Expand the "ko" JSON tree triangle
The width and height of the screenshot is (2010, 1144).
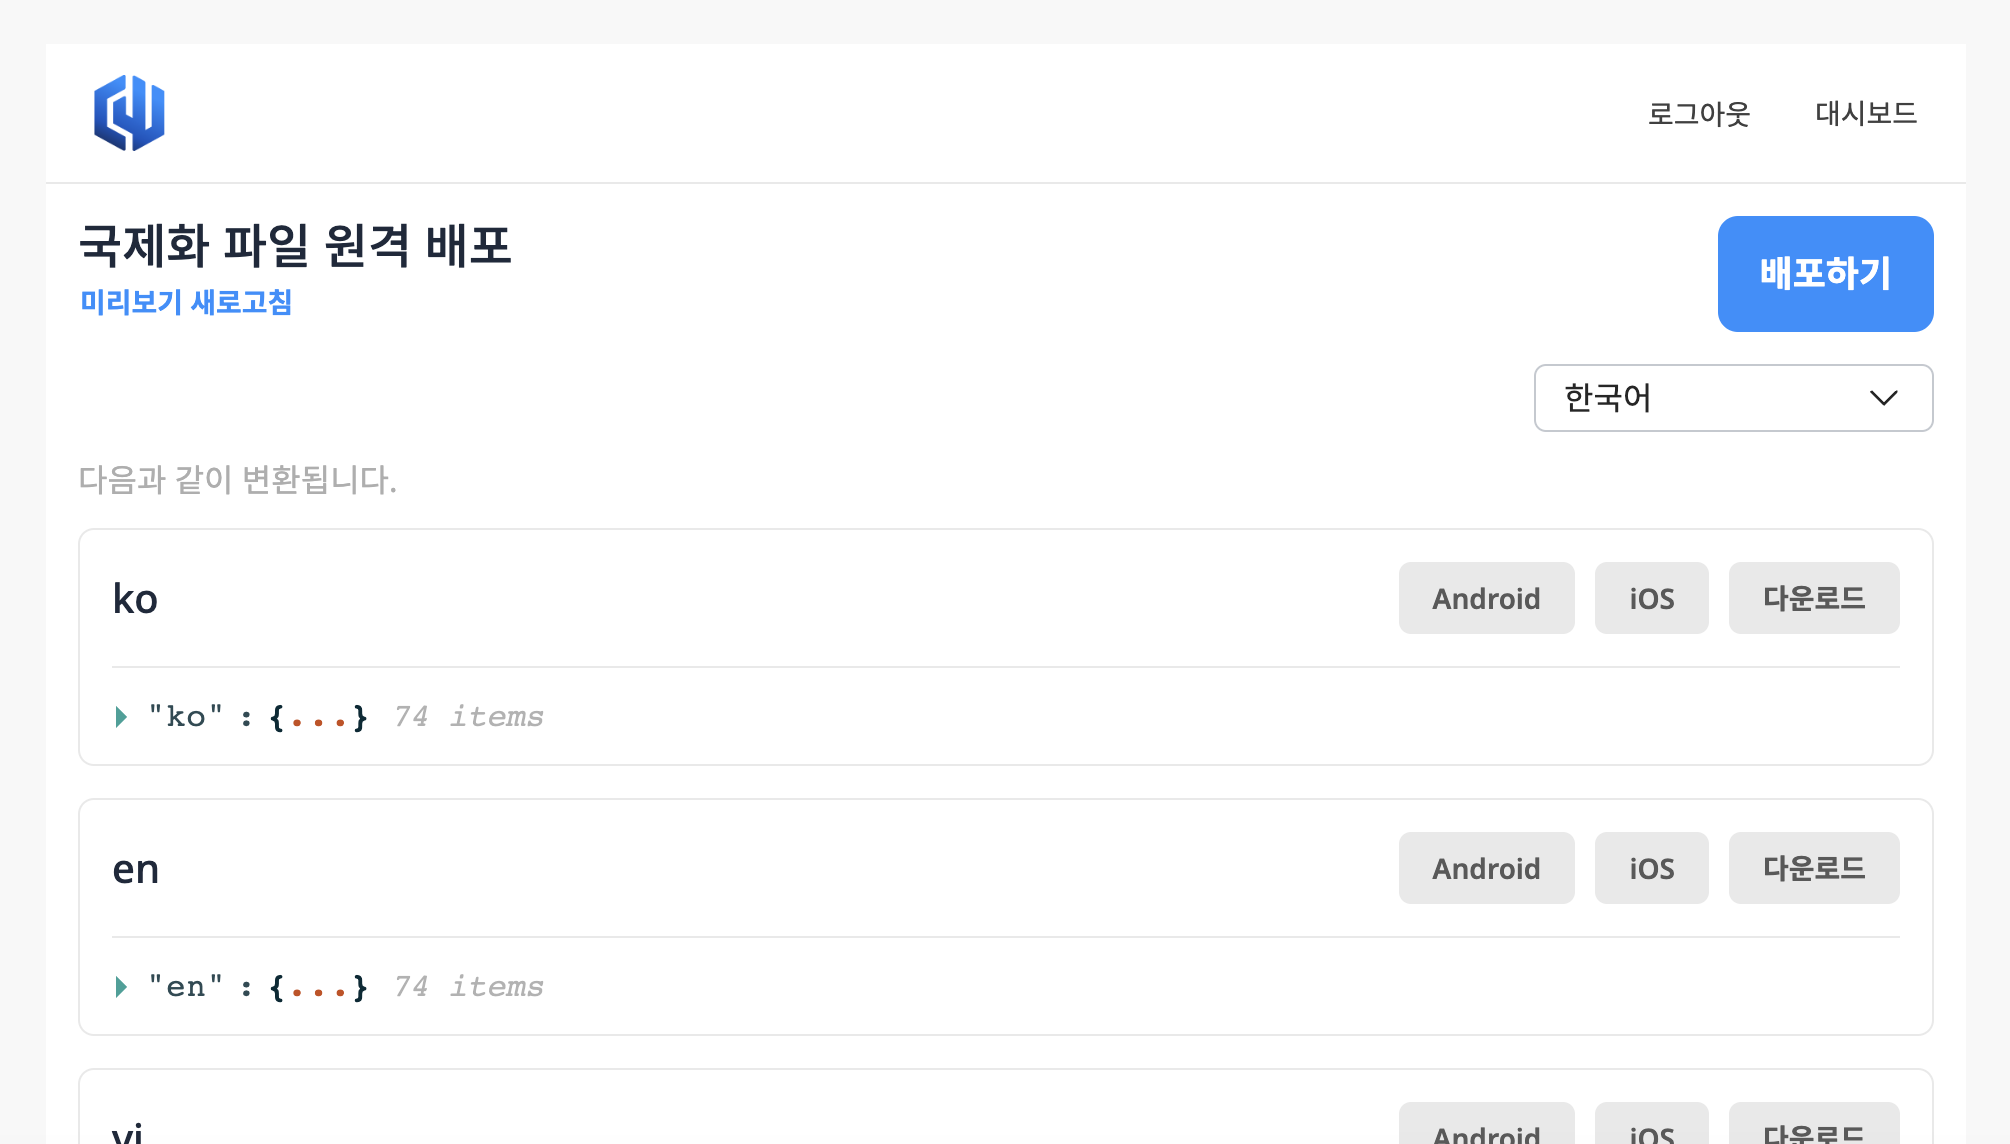[x=121, y=717]
